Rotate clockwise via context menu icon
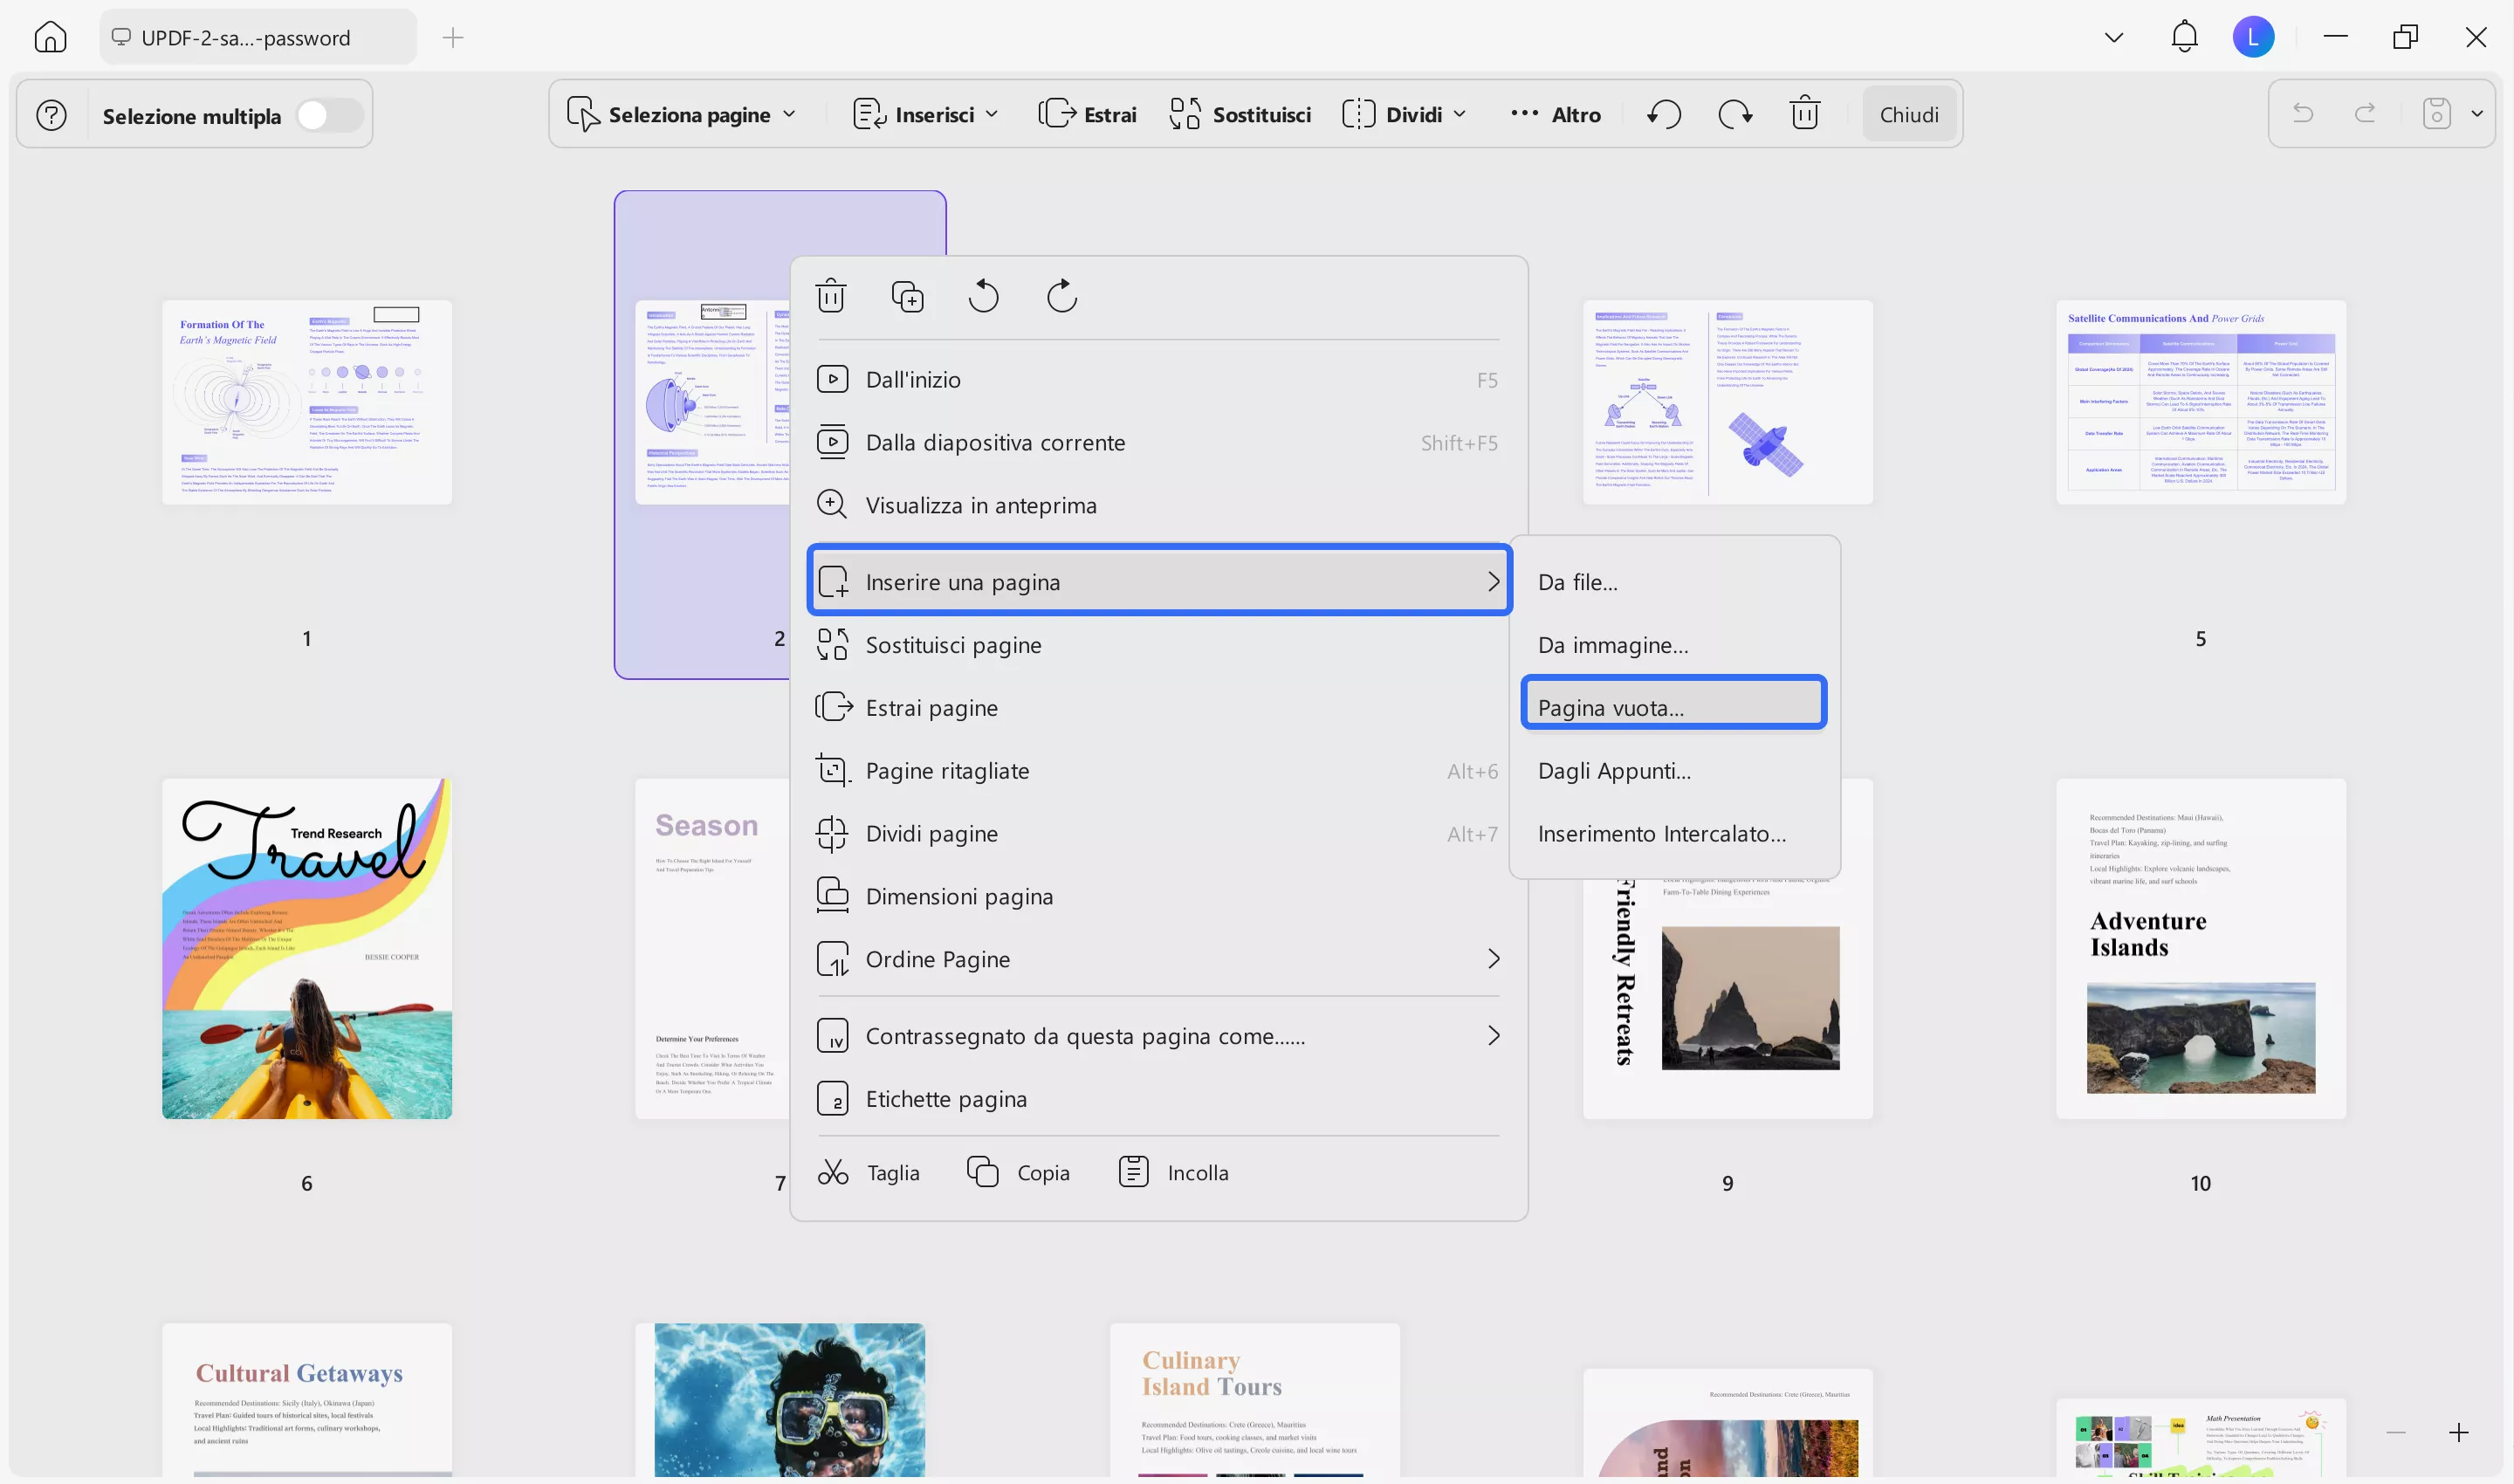 coord(1061,297)
